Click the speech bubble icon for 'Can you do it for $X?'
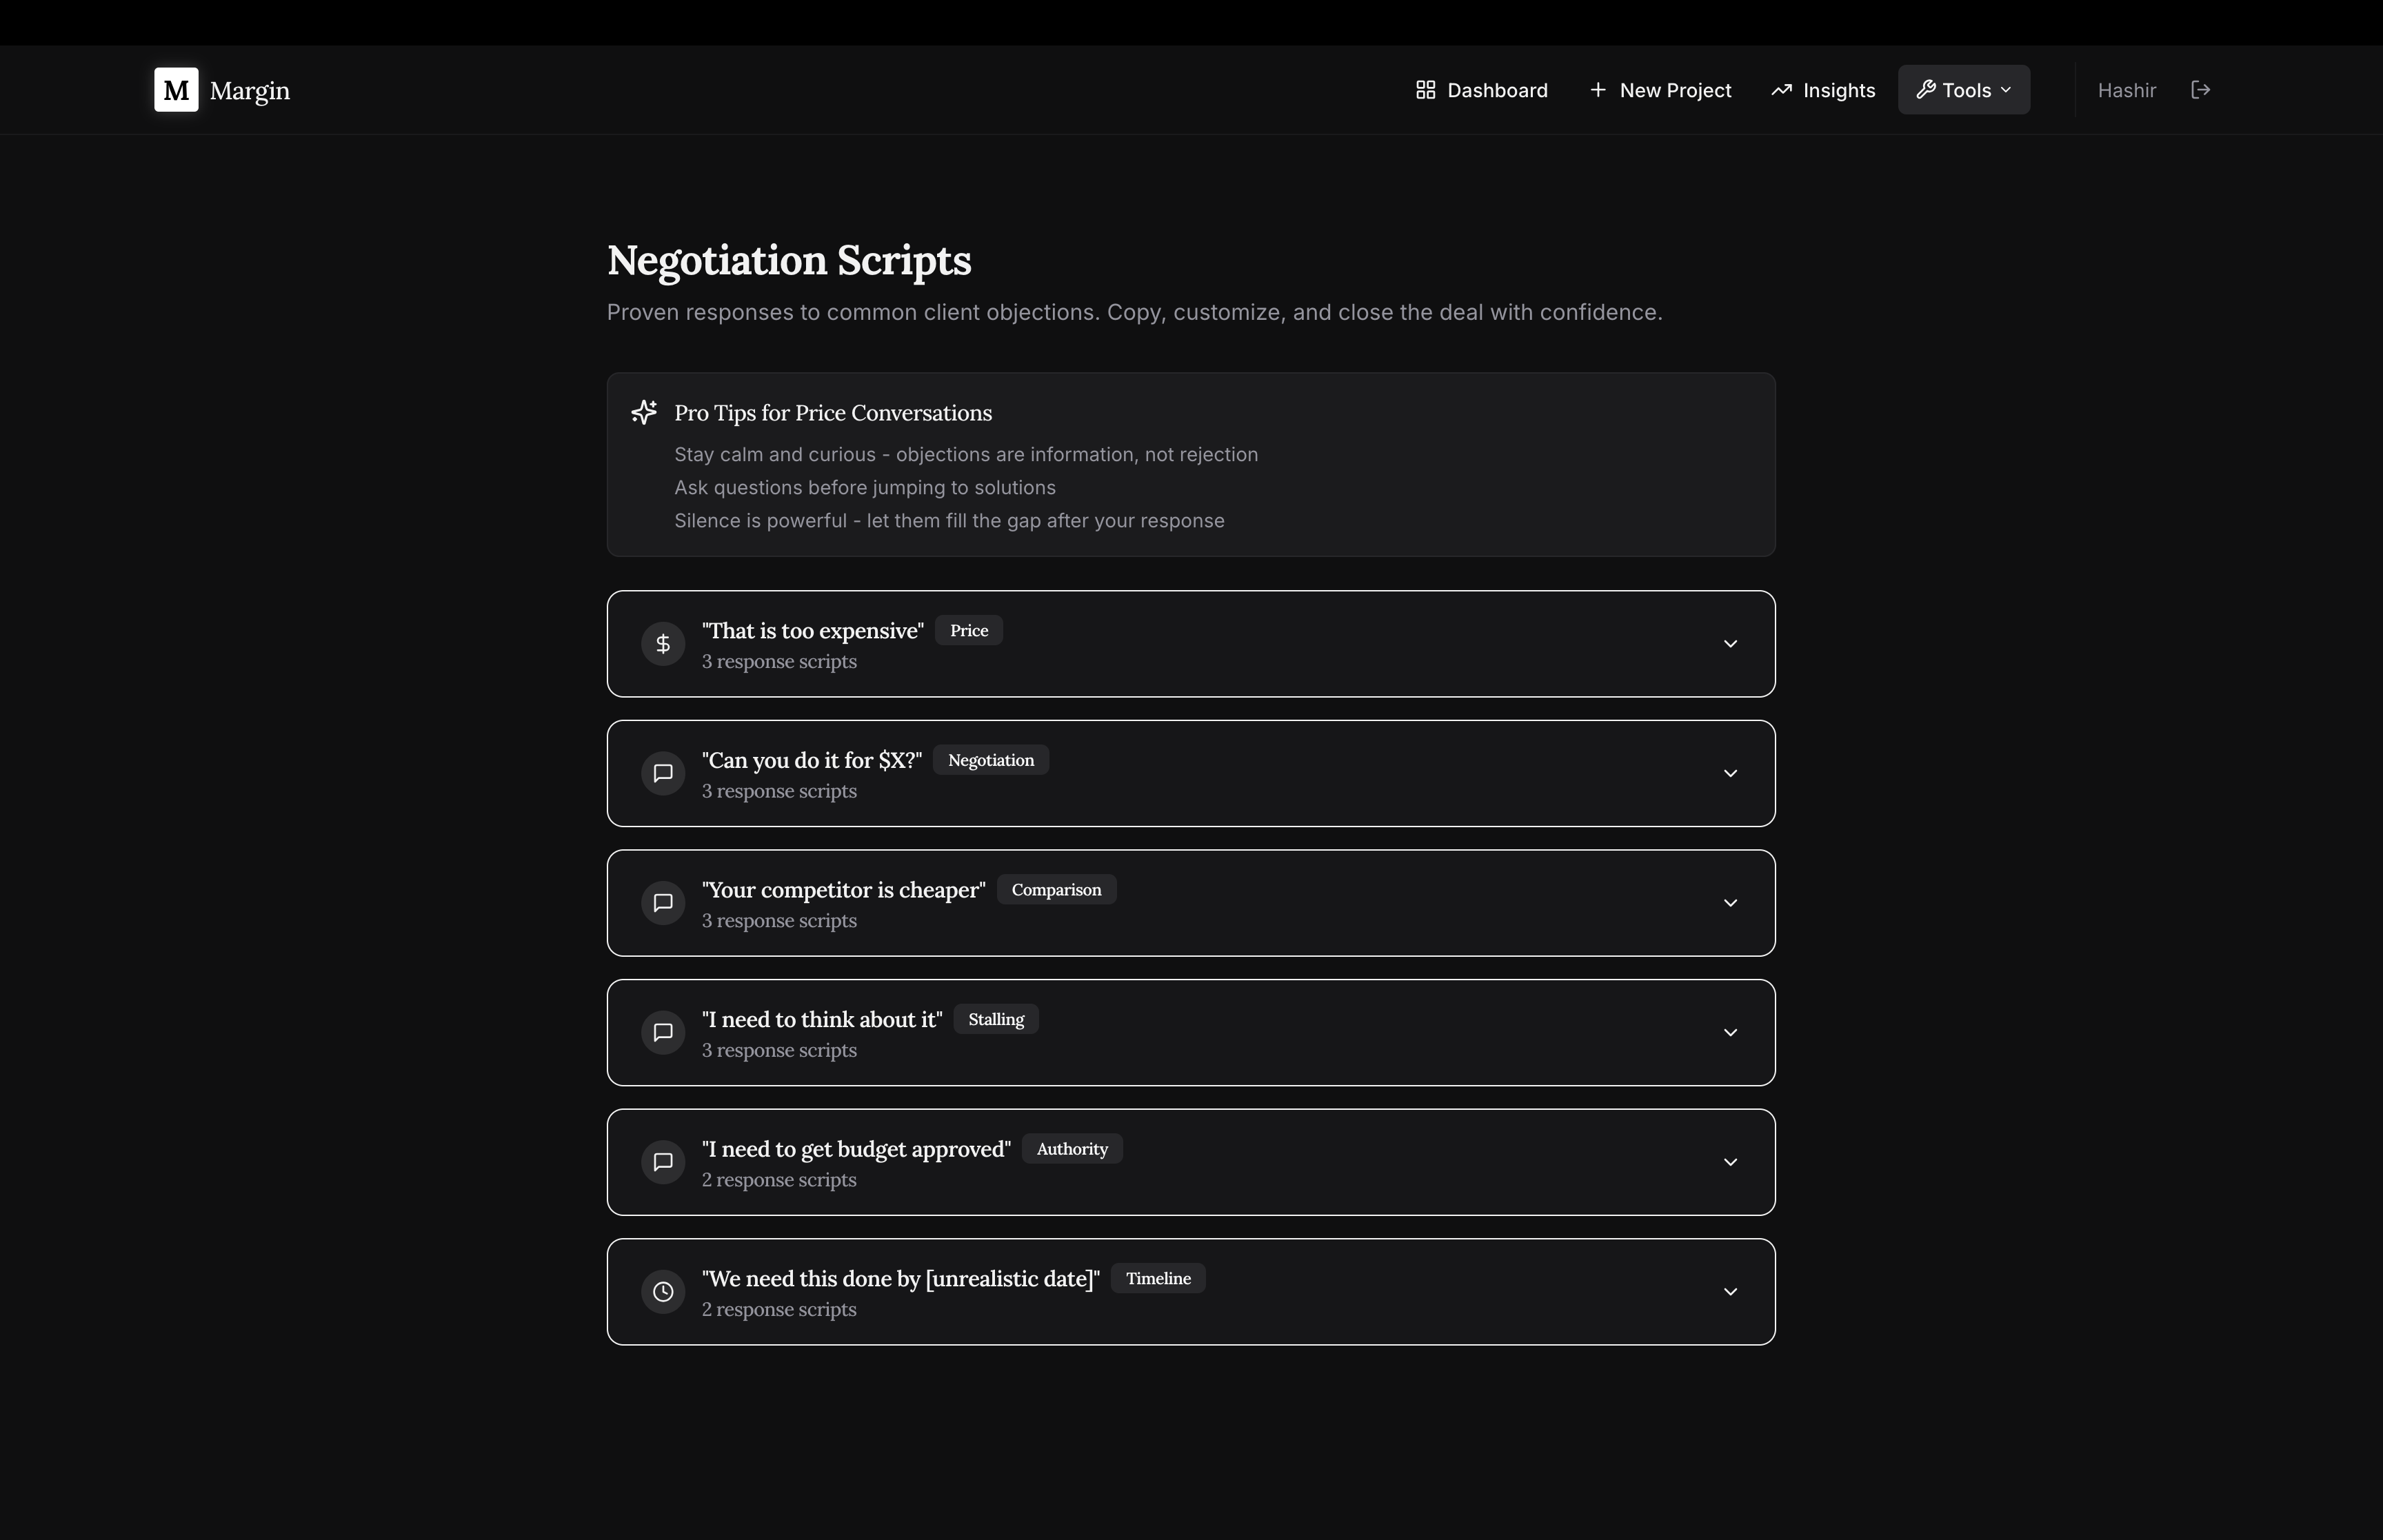This screenshot has width=2383, height=1540. (663, 773)
